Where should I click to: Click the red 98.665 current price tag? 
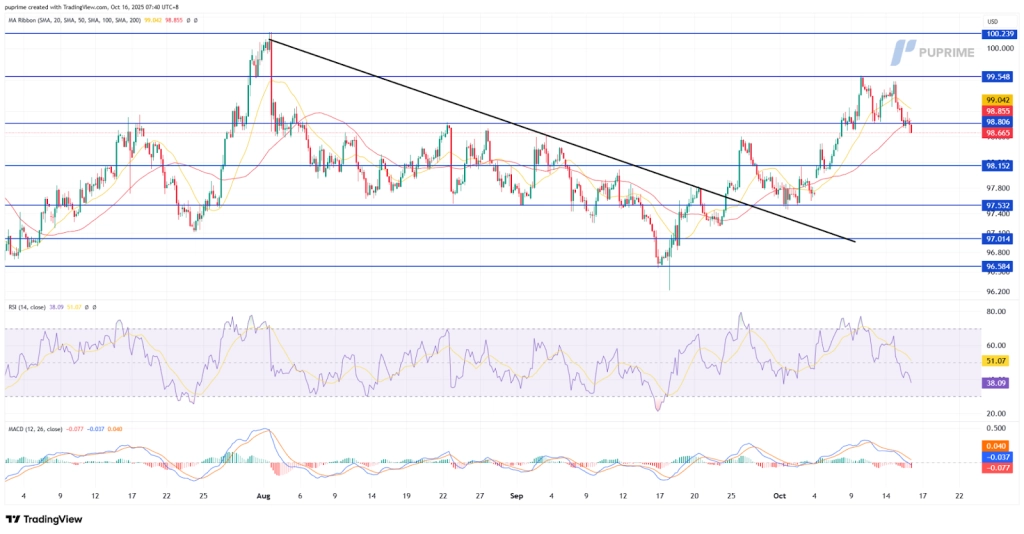[998, 133]
